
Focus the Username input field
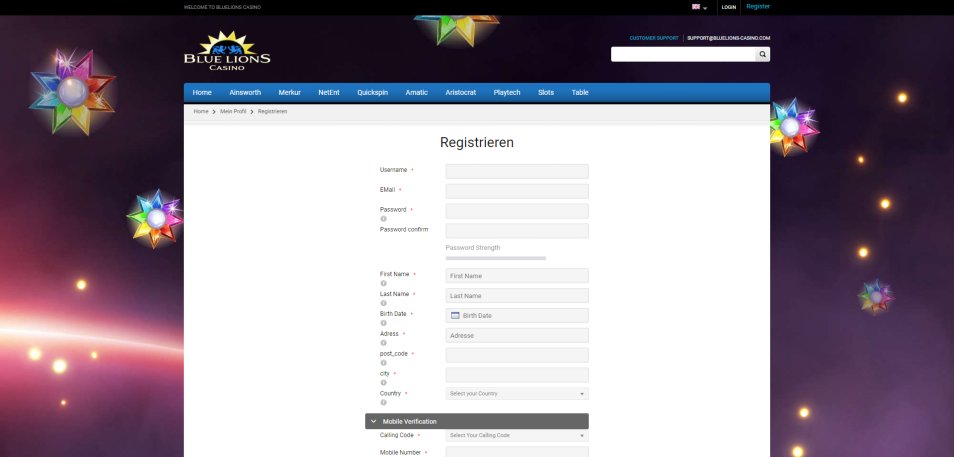[517, 171]
